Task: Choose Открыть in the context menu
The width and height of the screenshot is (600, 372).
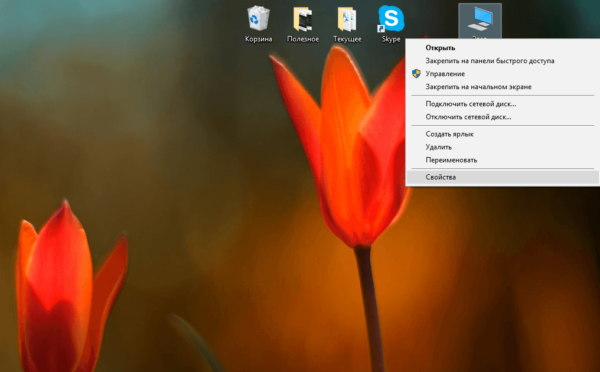Action: (440, 48)
